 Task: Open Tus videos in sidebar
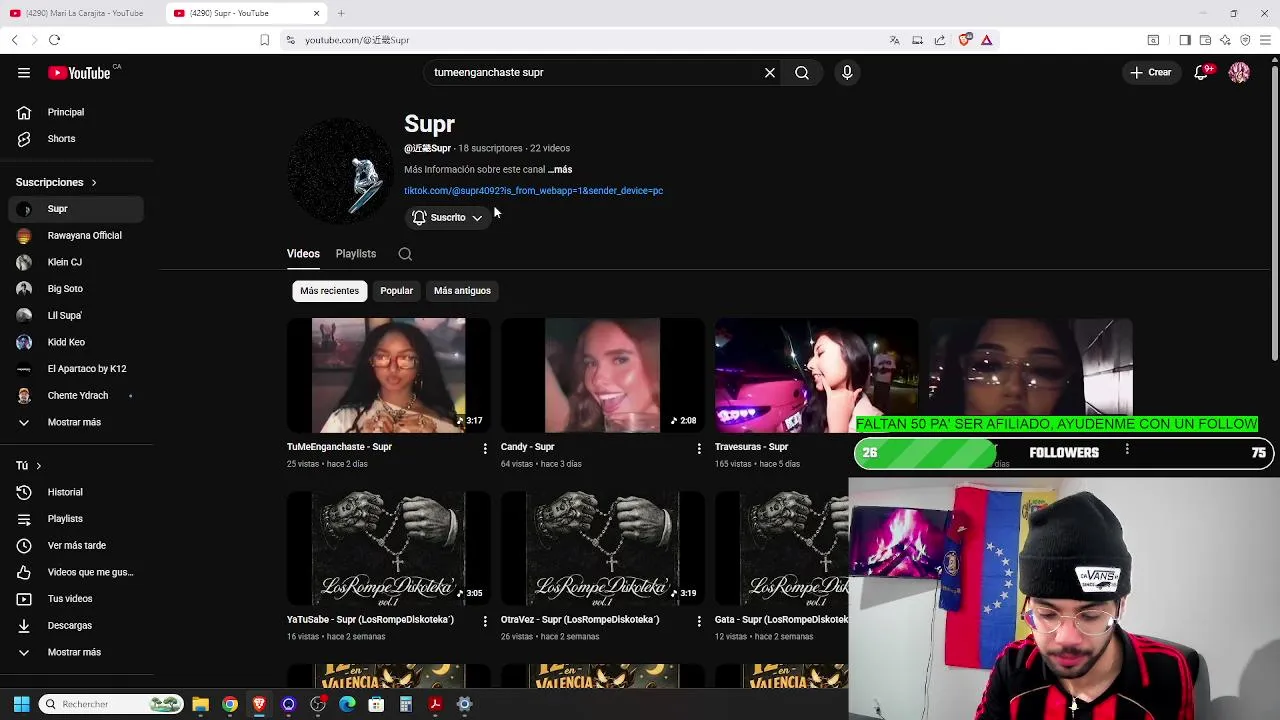tap(76, 599)
